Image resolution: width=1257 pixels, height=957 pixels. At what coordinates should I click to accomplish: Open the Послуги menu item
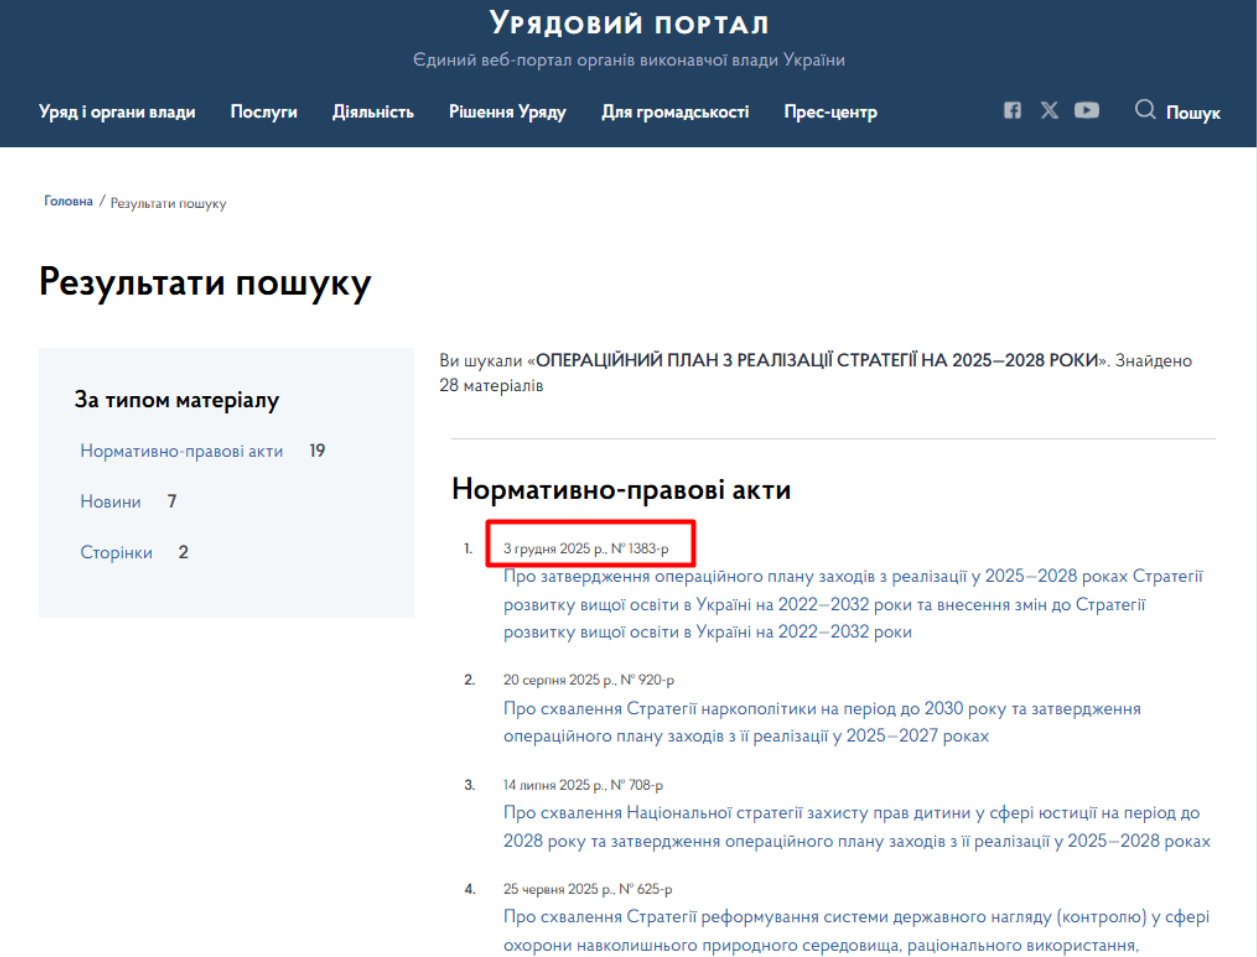(x=264, y=112)
